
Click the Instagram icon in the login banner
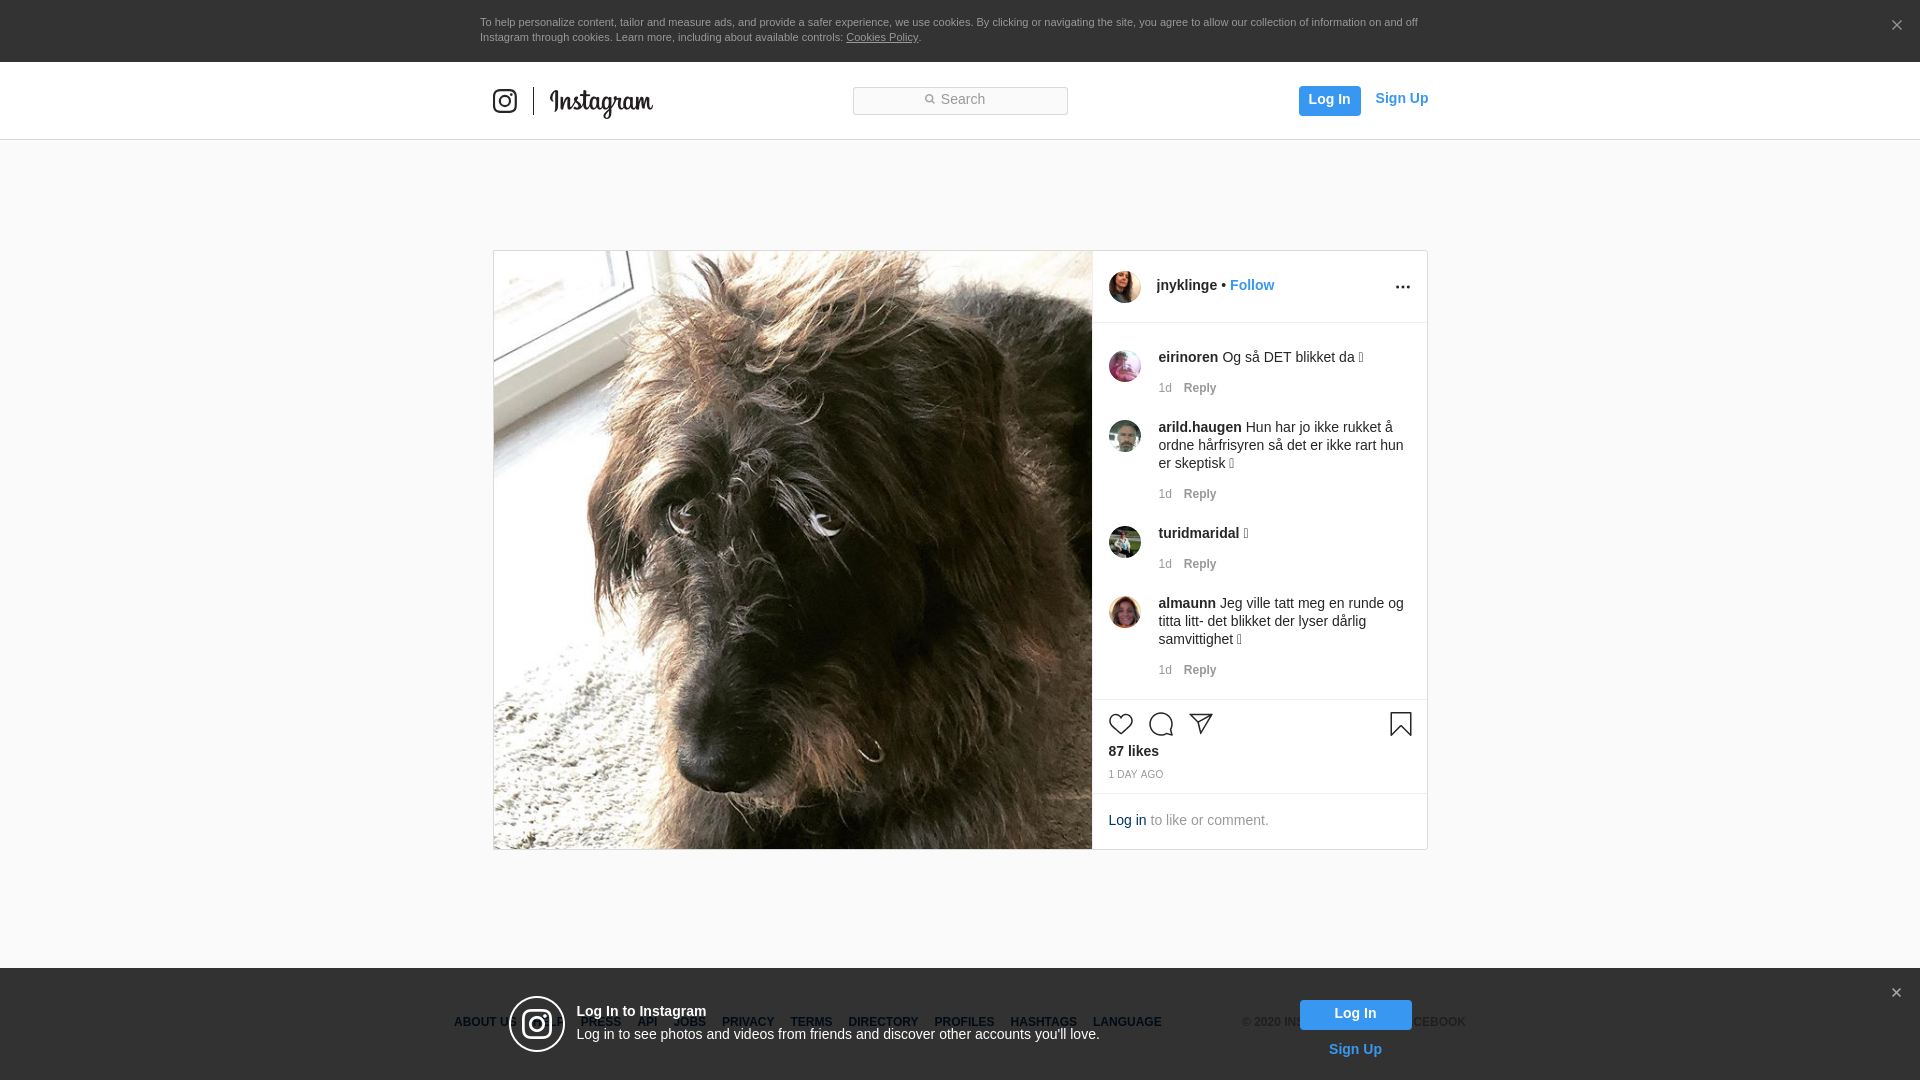pyautogui.click(x=537, y=1024)
